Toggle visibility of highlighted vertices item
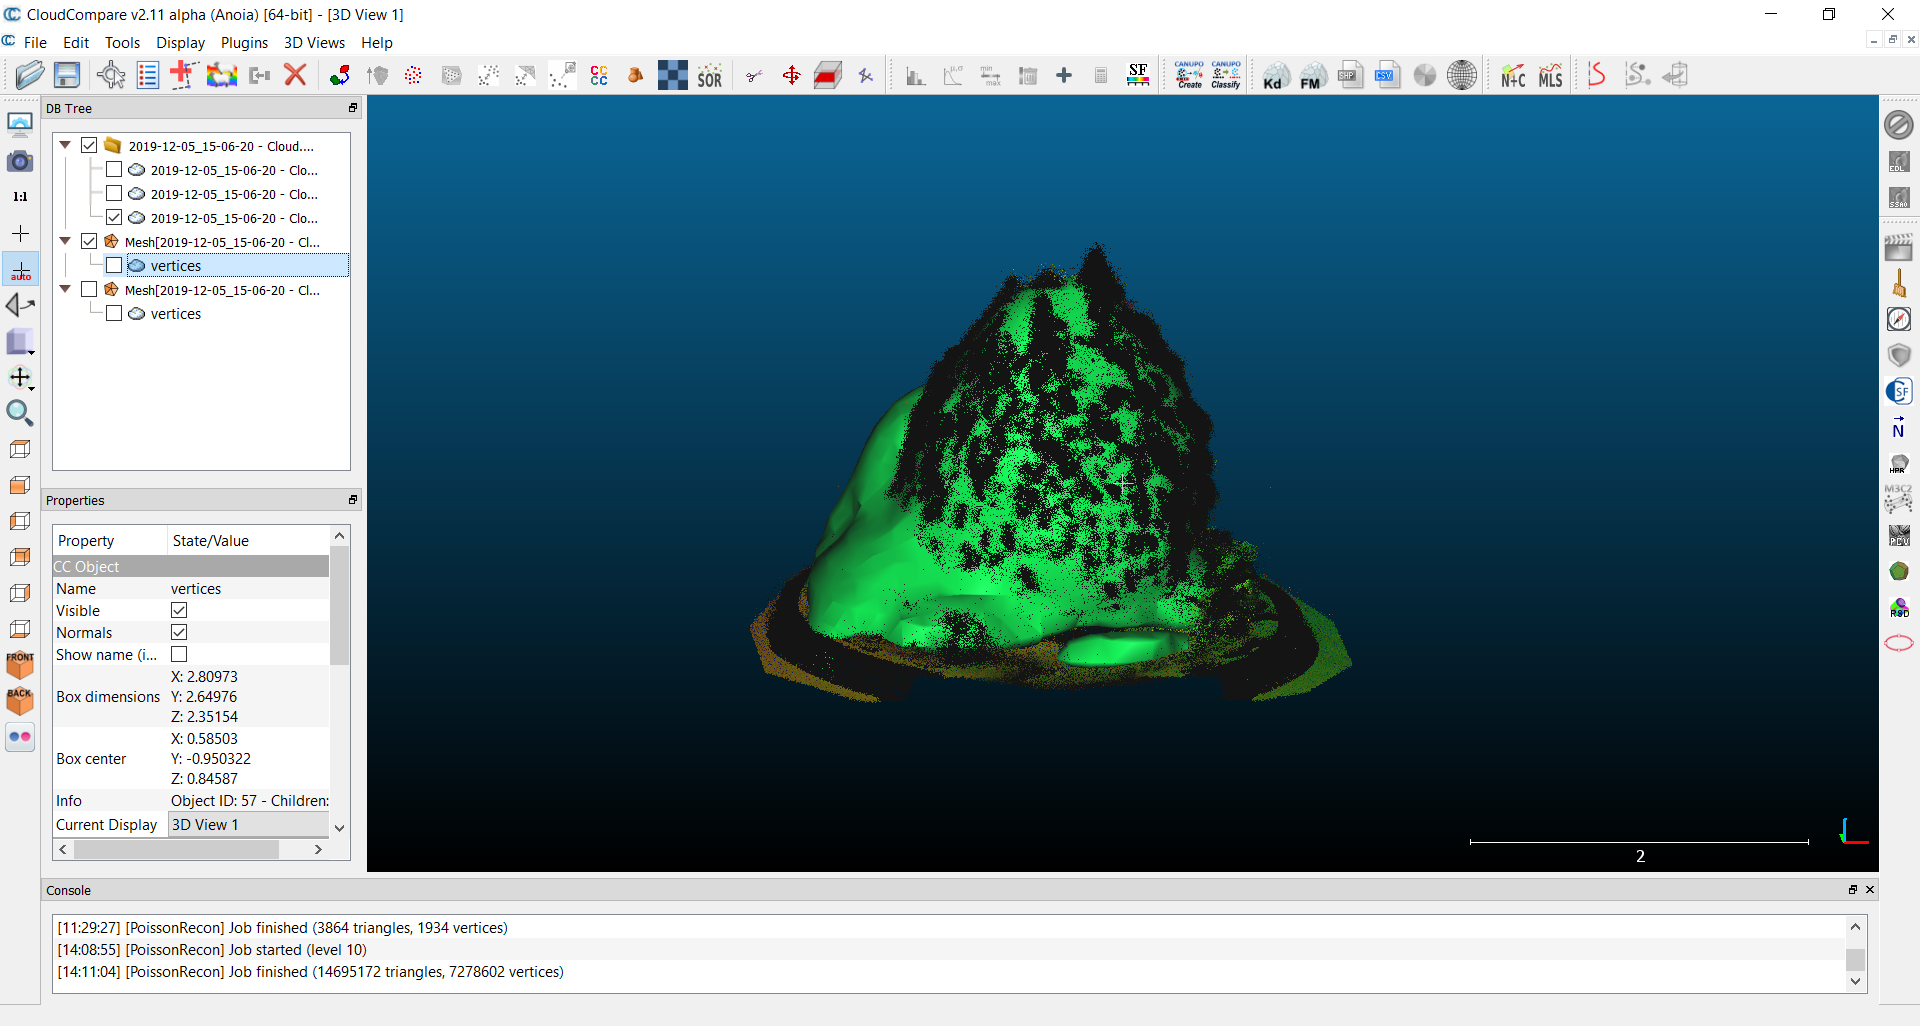1920x1026 pixels. tap(114, 266)
